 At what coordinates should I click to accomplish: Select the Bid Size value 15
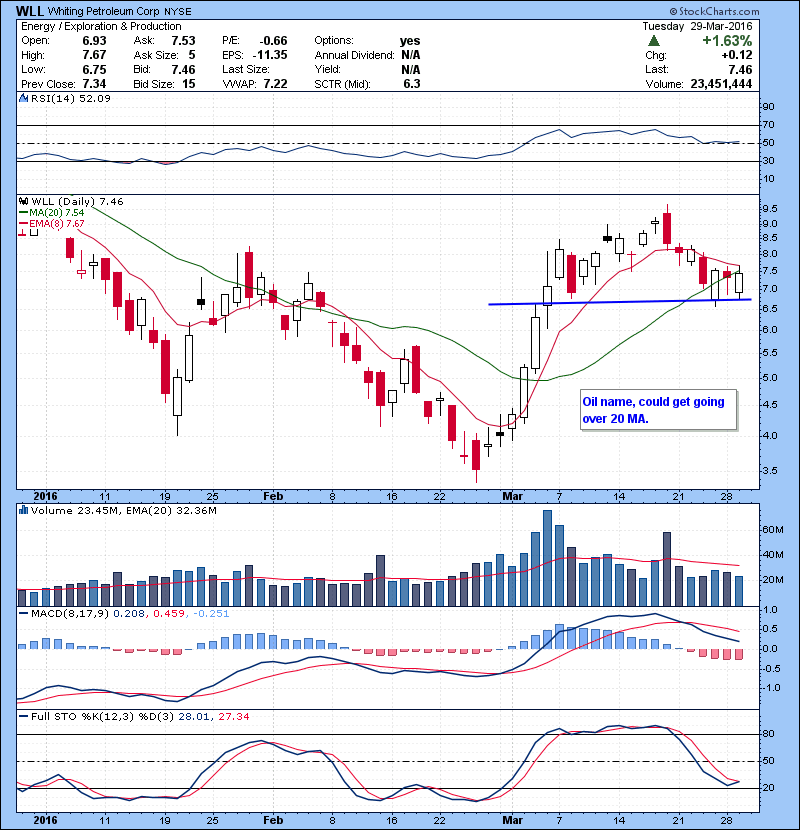point(189,84)
